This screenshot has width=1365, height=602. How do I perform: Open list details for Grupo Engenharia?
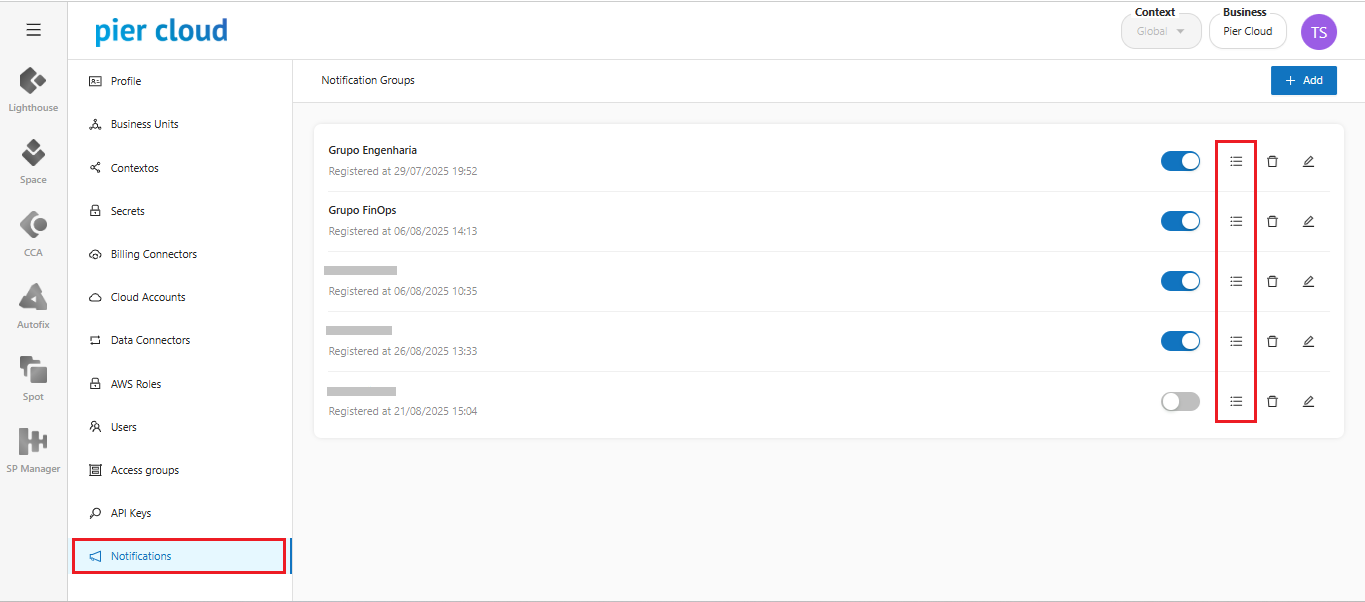1236,161
